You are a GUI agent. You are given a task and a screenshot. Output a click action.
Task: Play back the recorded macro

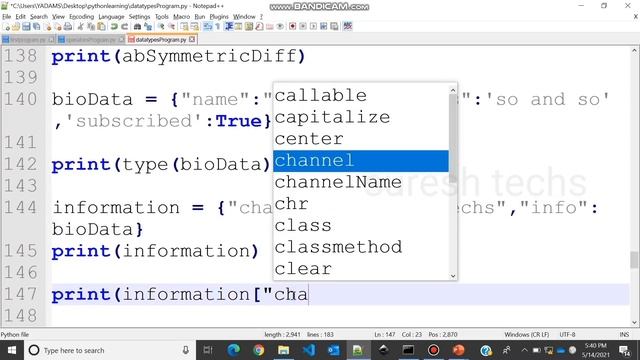click(313, 27)
